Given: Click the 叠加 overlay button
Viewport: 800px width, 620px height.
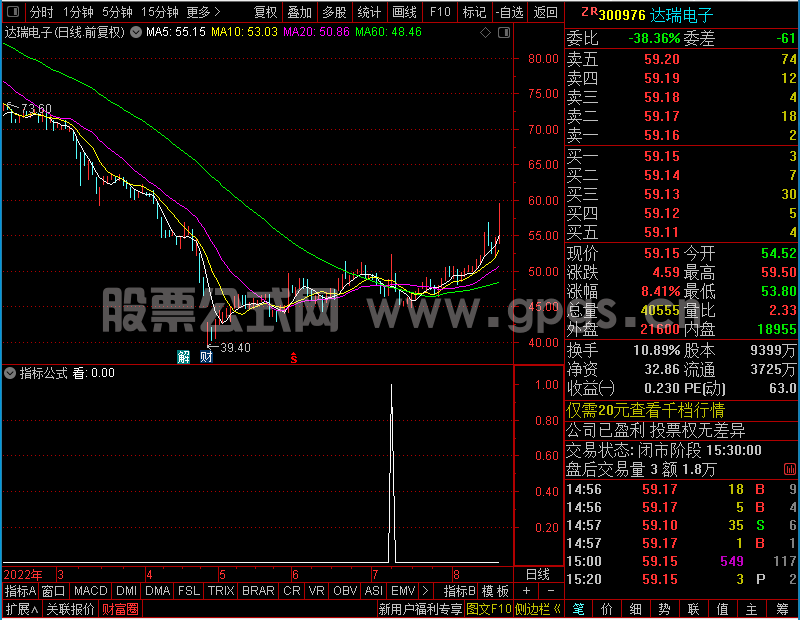Looking at the screenshot, I should [299, 12].
